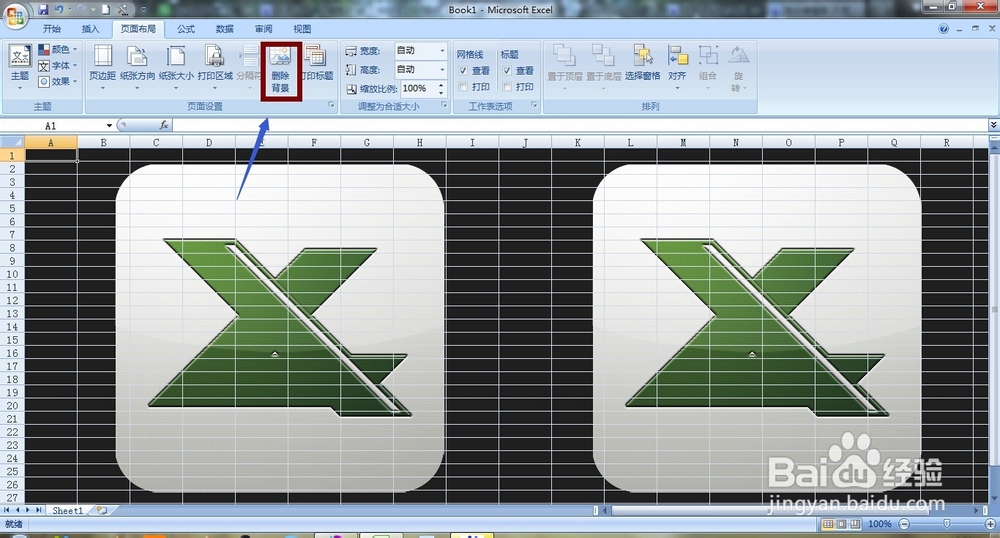1000x538 pixels.
Task: Launch Scale to Fit dialog launcher
Action: (445, 105)
